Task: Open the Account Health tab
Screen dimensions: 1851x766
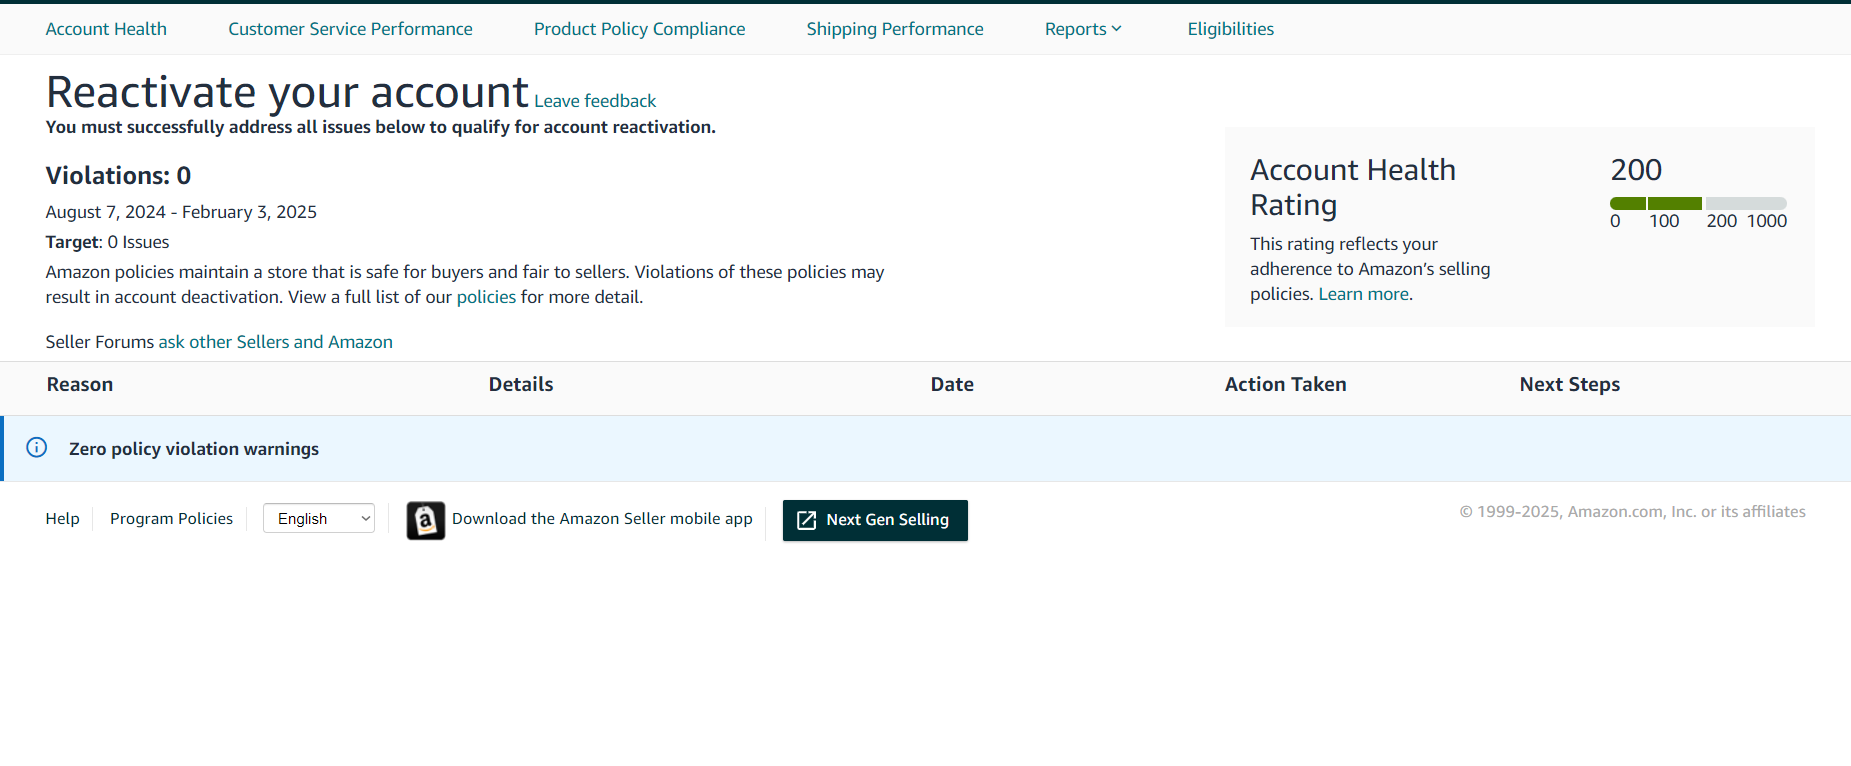Action: tap(106, 29)
